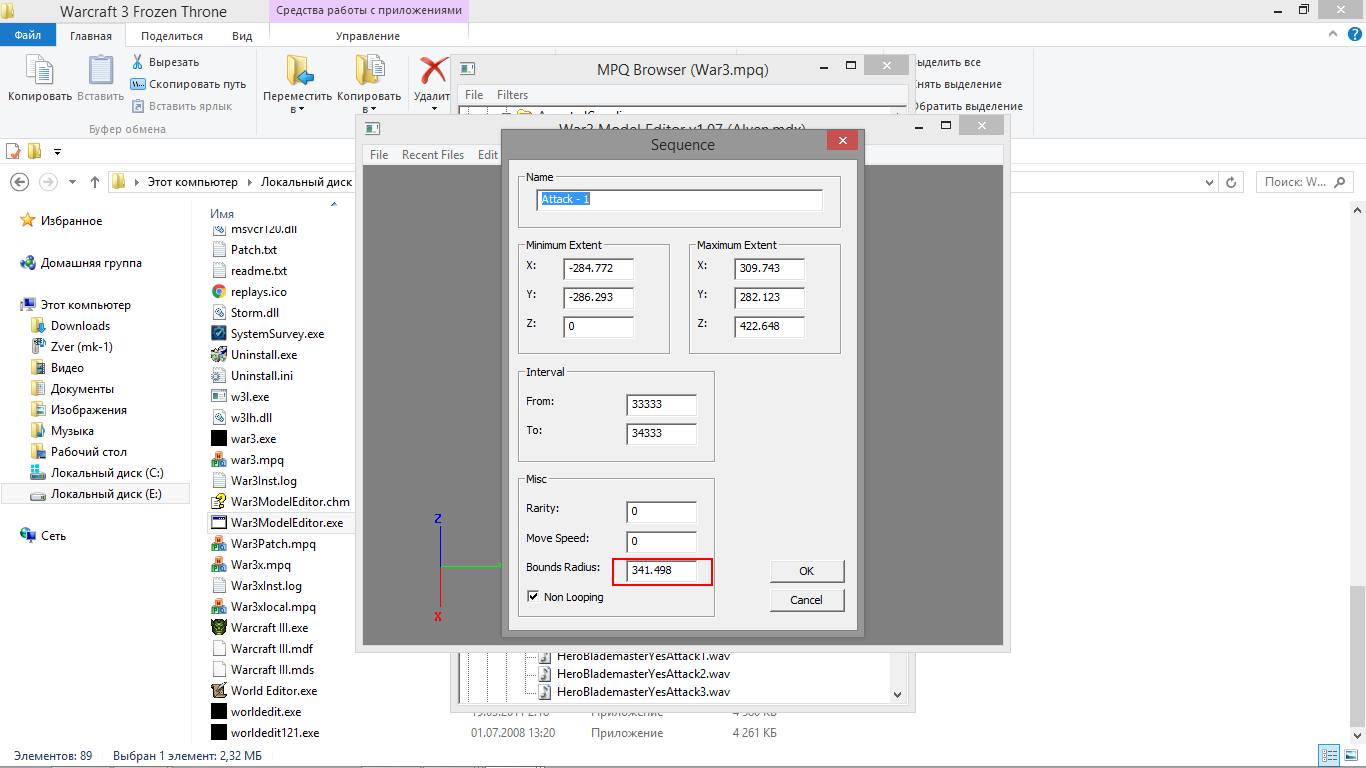The image size is (1366, 768).
Task: Click the Копировать icon in Explorer ribbon
Action: 40,79
